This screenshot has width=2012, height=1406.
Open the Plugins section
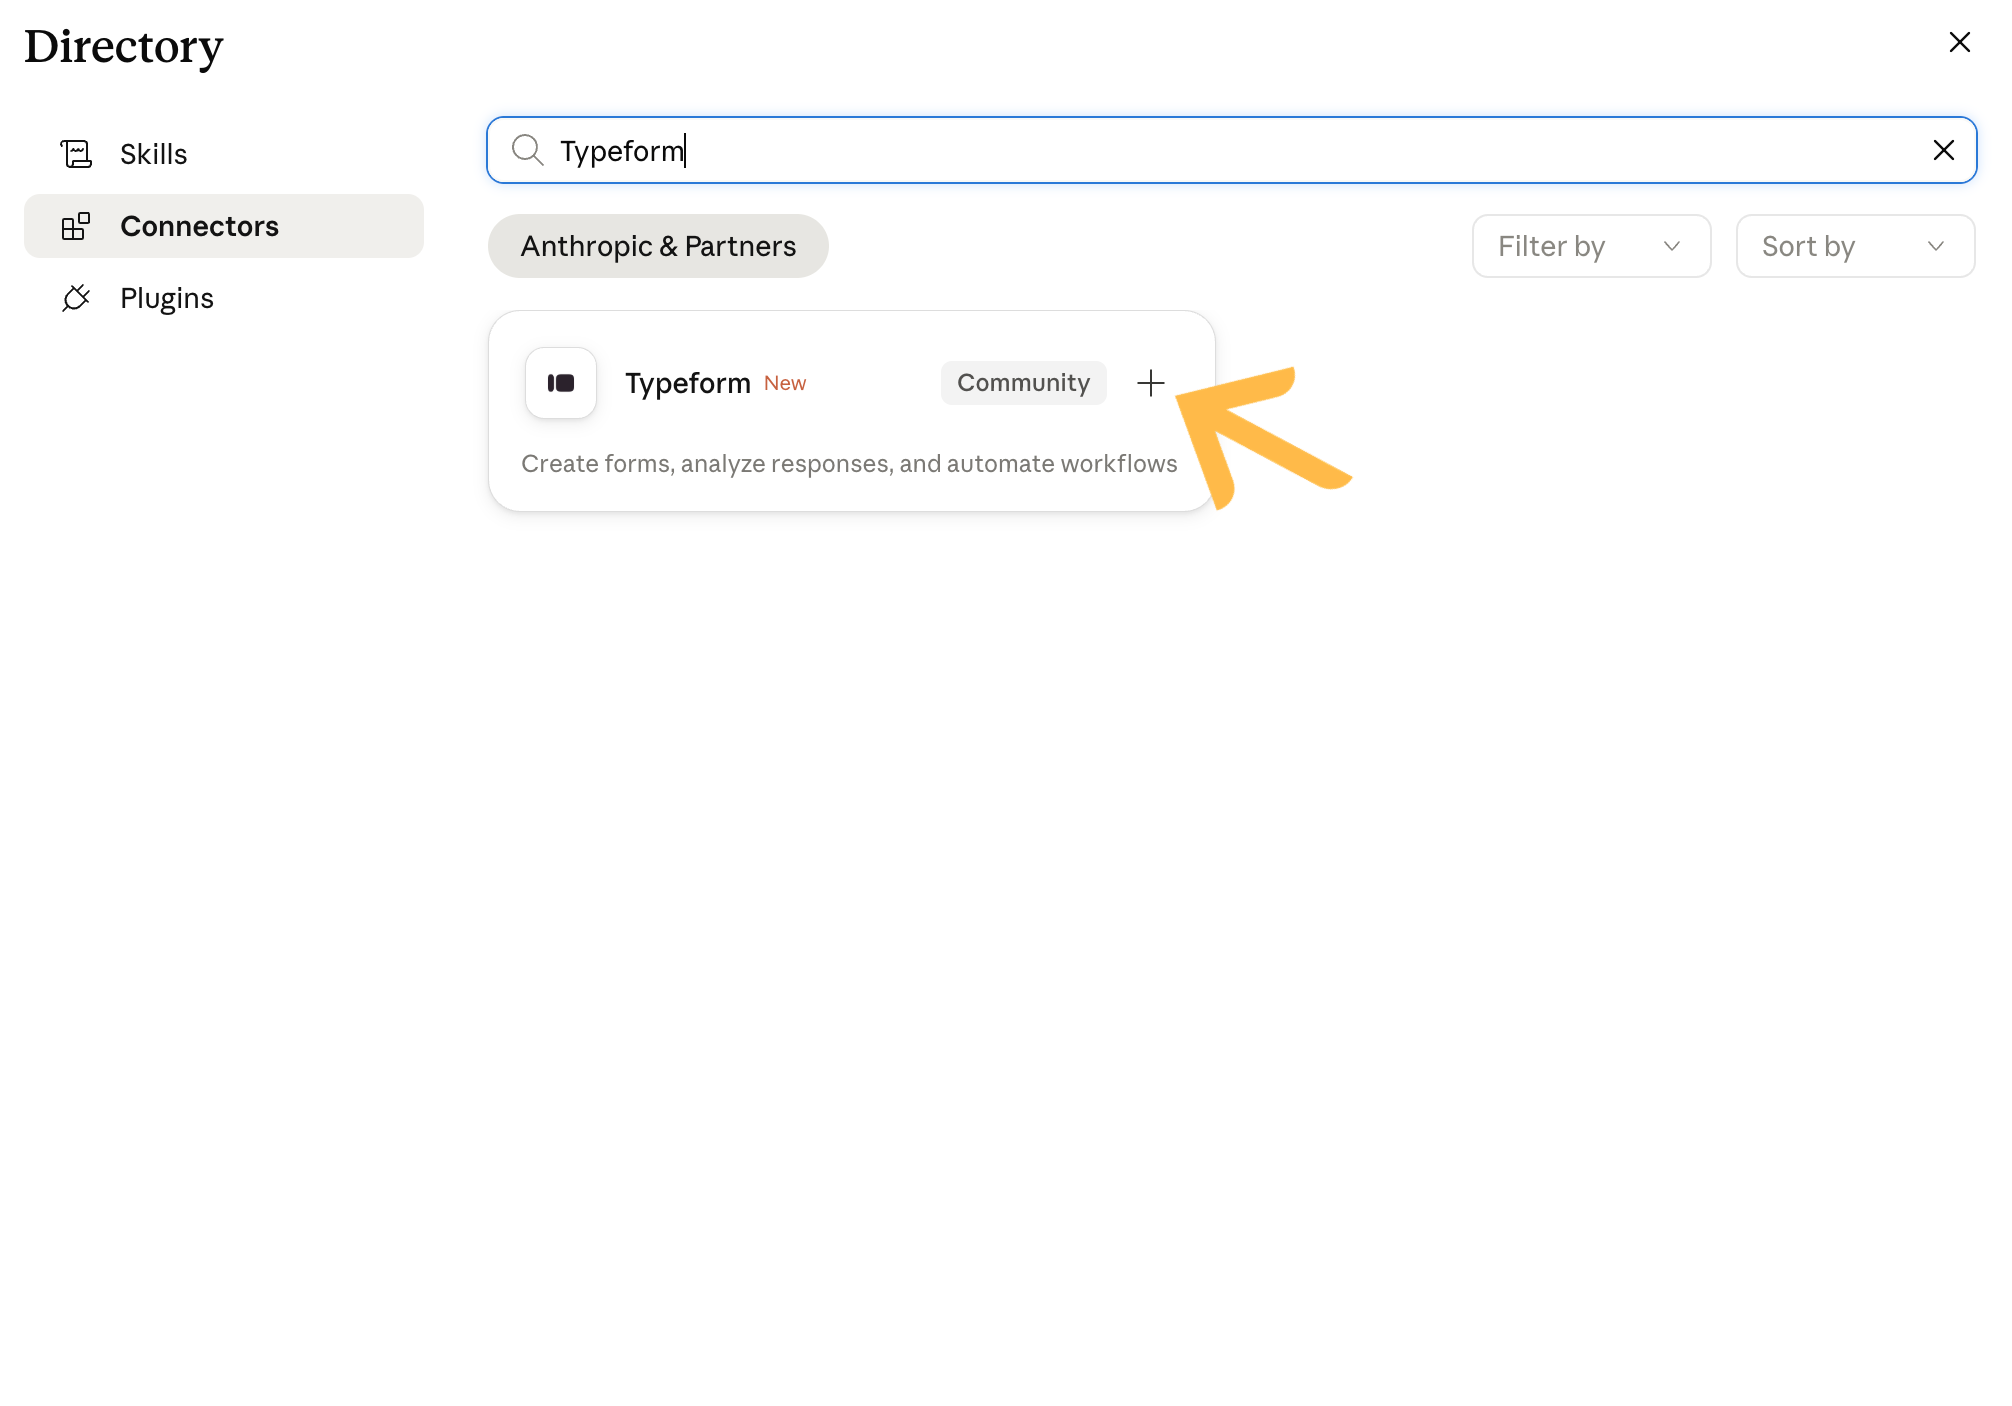224,298
